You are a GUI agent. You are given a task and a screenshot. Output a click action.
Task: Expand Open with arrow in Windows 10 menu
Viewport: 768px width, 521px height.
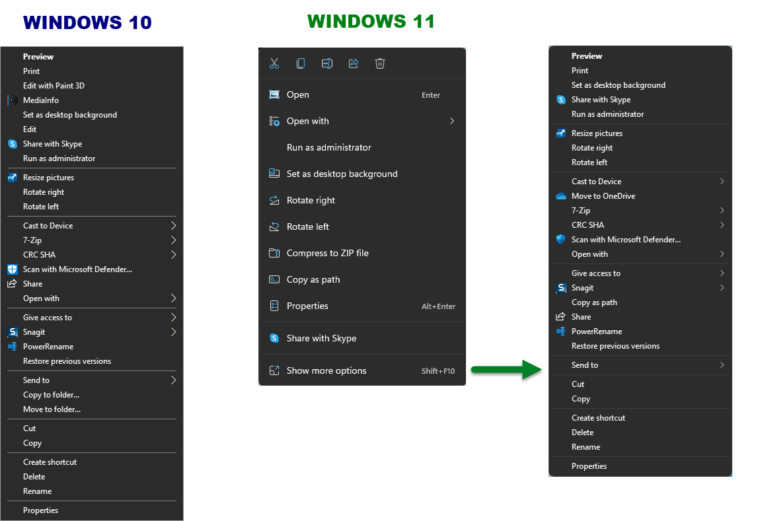tap(173, 298)
